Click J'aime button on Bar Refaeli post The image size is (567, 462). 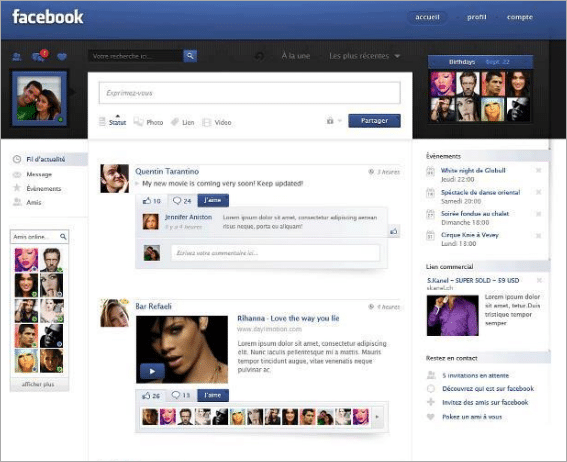[x=213, y=395]
